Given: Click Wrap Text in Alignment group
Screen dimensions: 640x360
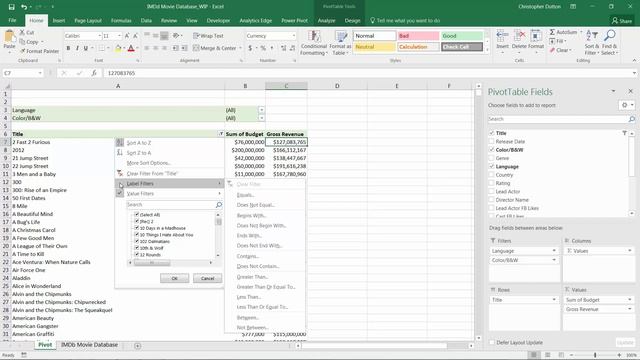Looking at the screenshot, I should coord(208,36).
